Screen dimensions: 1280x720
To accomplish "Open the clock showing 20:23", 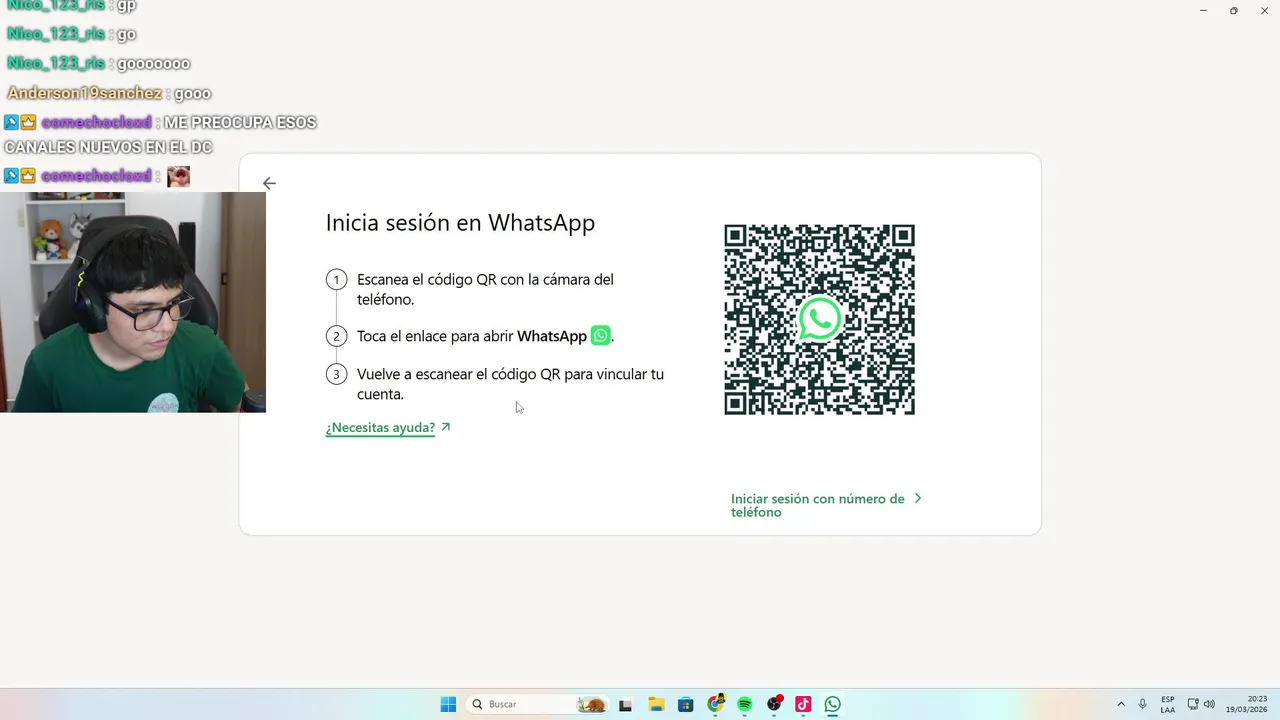I will click(x=1248, y=704).
